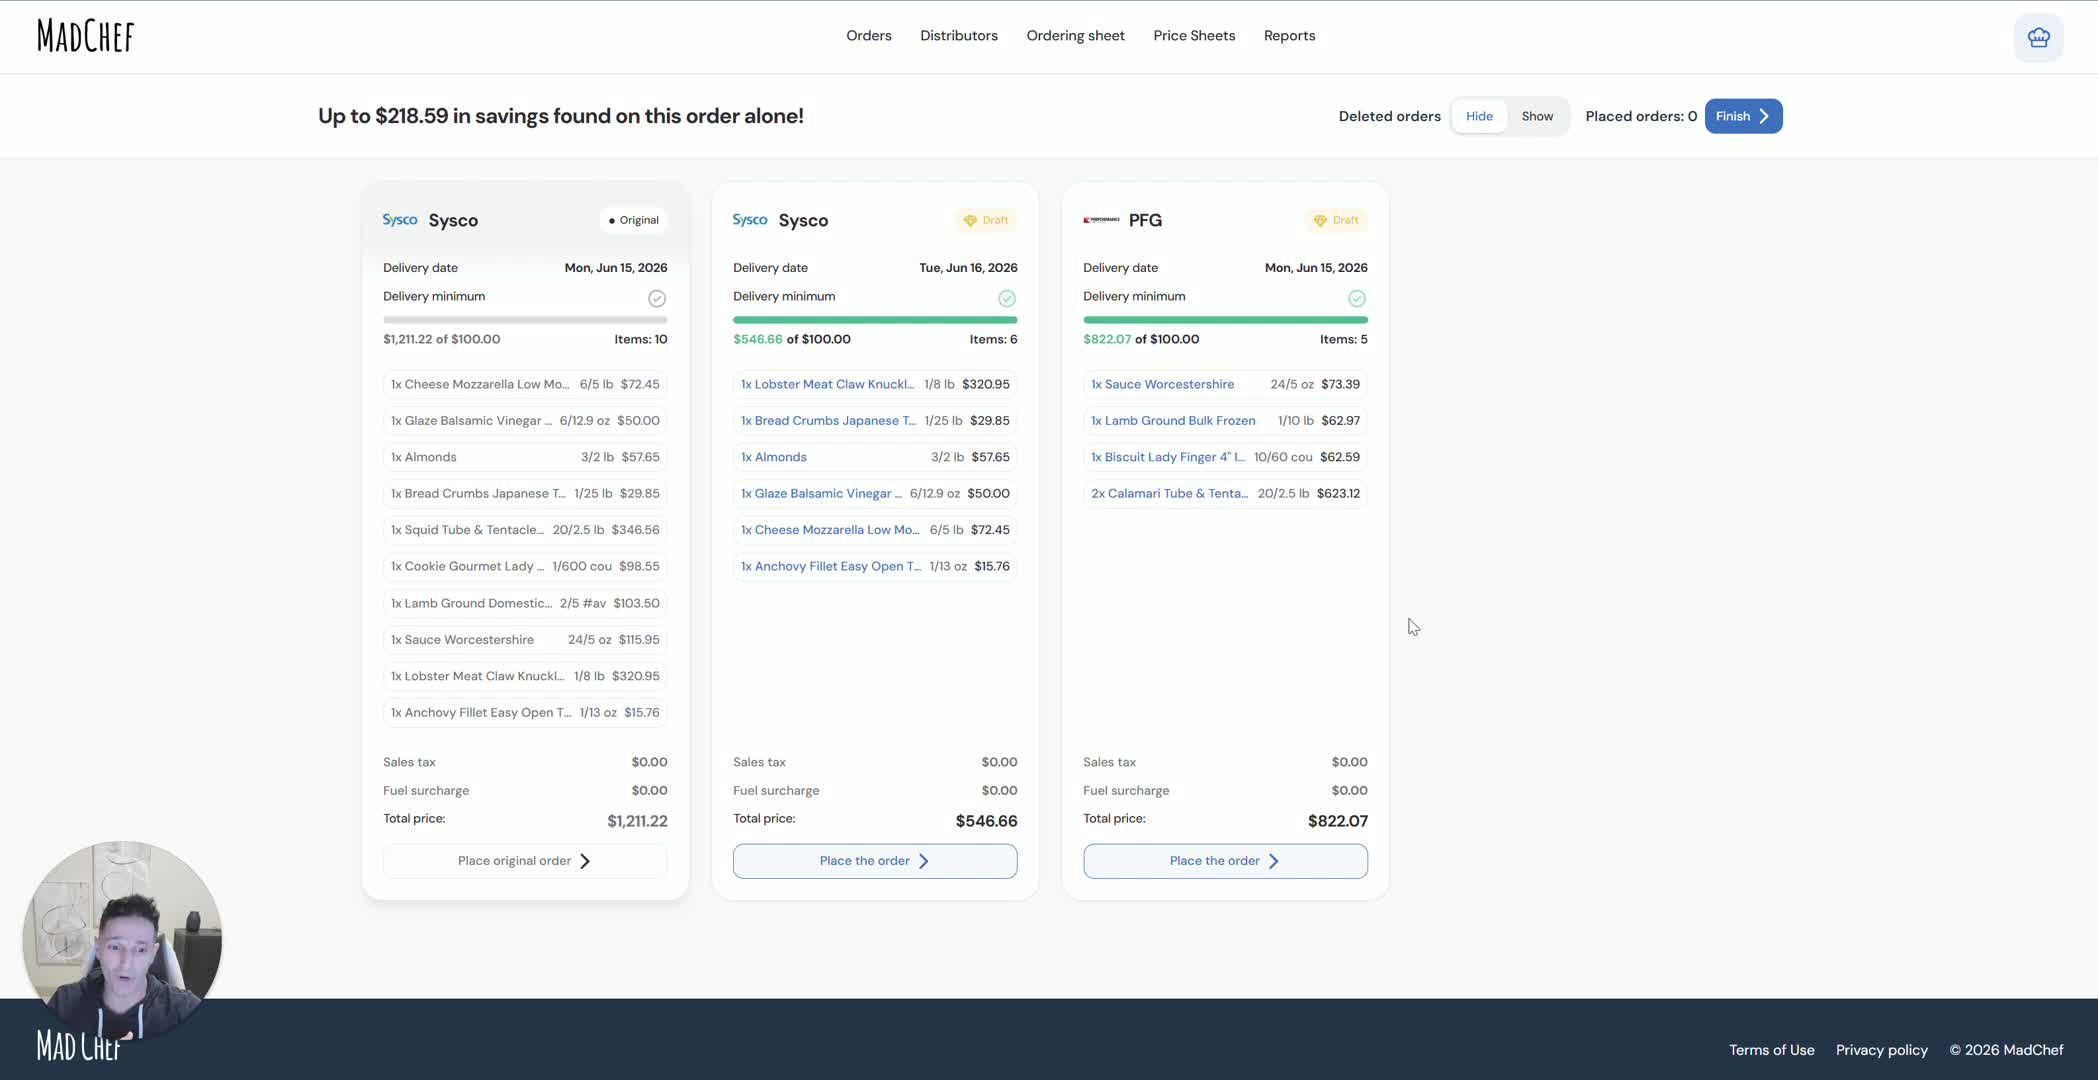Open the chef hat account icon

coord(2038,38)
